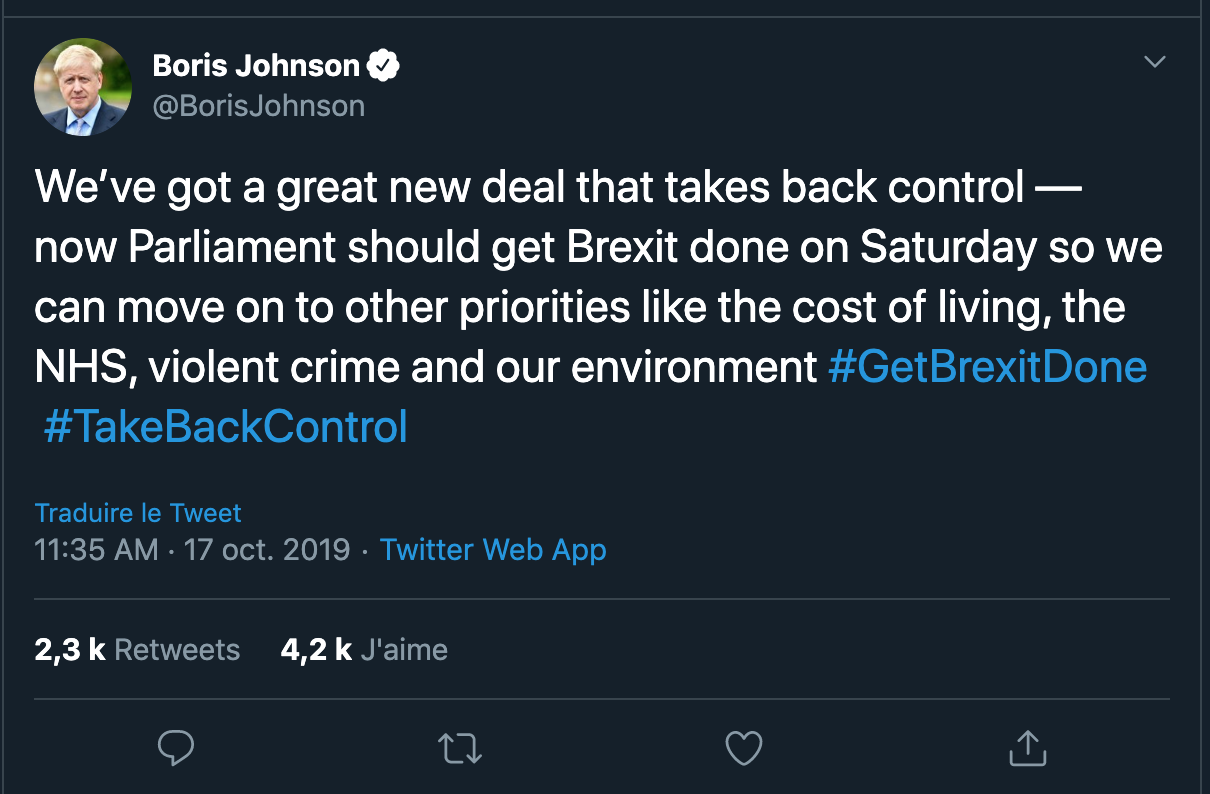Click the 17 oct. 2019 date

click(x=267, y=549)
